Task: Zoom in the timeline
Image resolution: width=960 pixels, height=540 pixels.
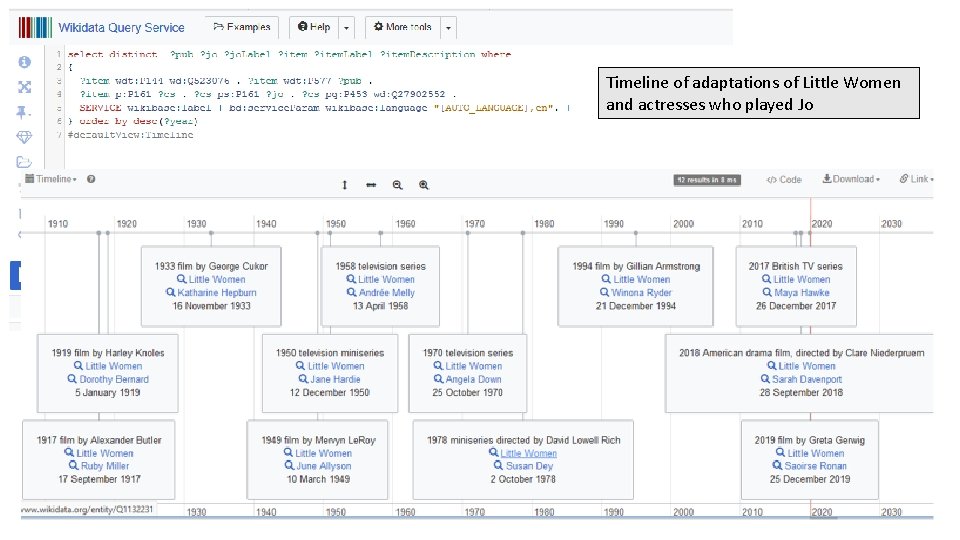Action: [424, 185]
